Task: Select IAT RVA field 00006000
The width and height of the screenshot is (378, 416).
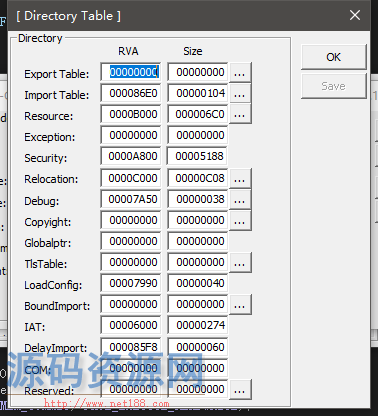Action: click(x=131, y=325)
